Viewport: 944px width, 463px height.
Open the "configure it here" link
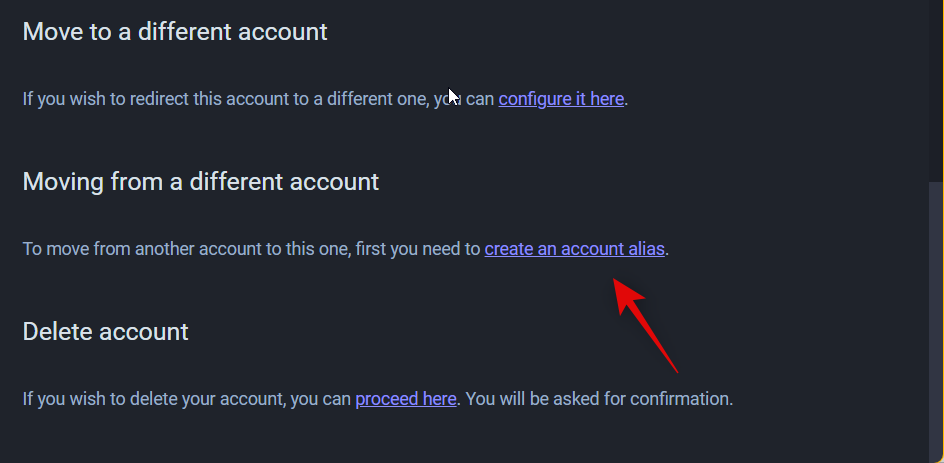click(x=561, y=99)
